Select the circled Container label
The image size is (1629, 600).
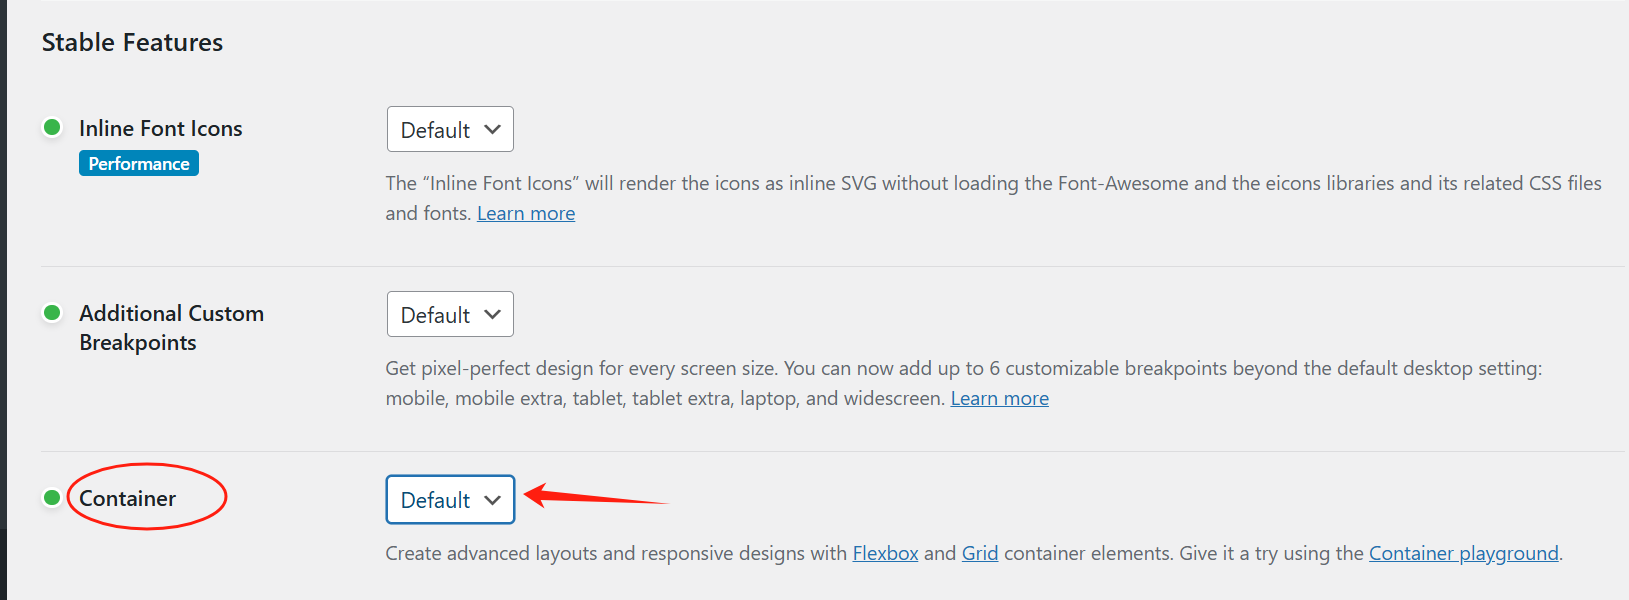[127, 497]
